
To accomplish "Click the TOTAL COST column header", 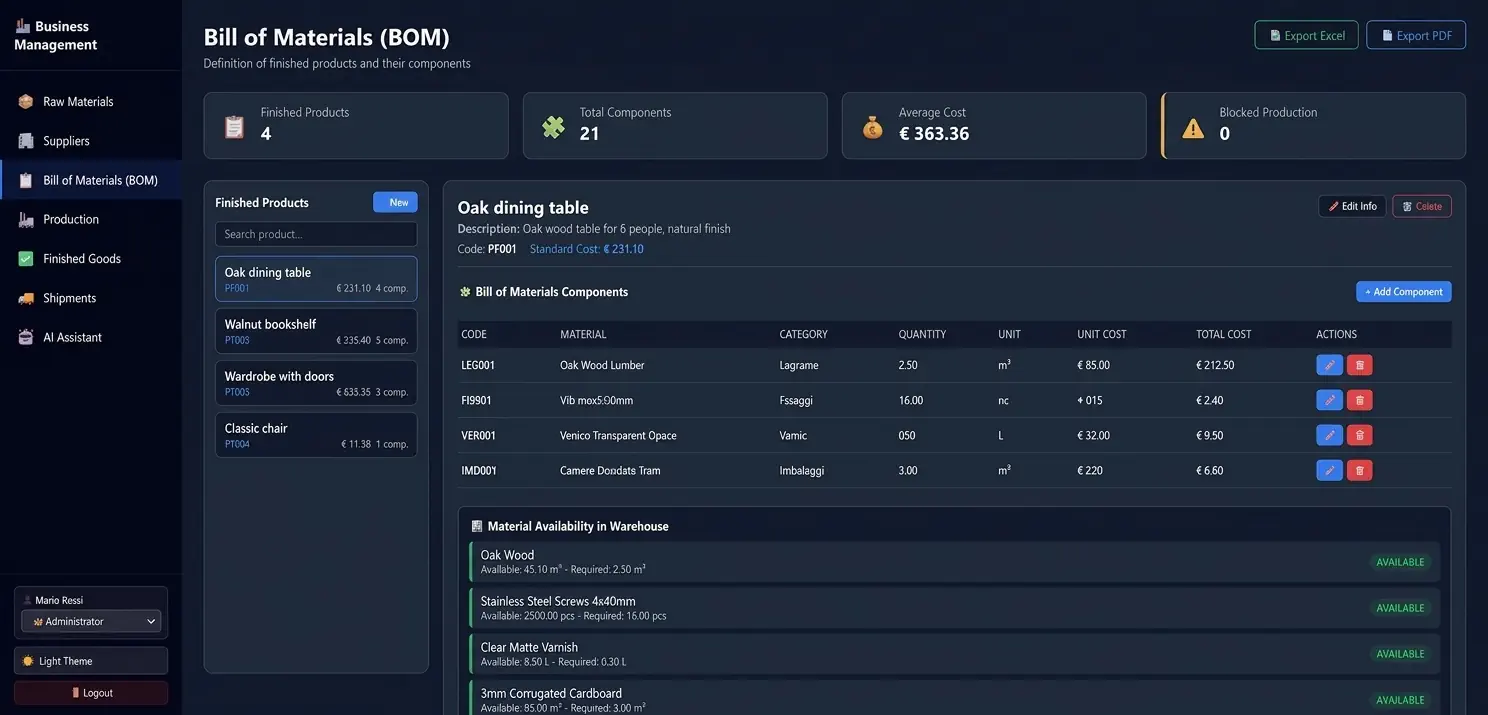I will (1223, 334).
